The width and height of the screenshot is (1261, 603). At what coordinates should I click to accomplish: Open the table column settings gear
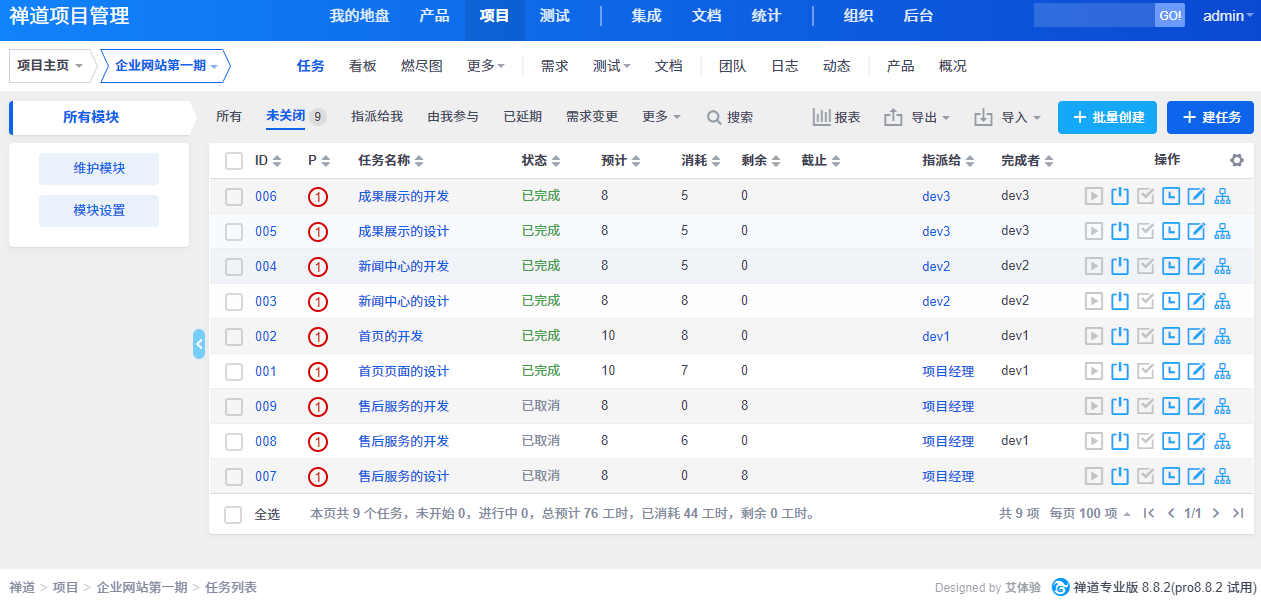coord(1237,160)
